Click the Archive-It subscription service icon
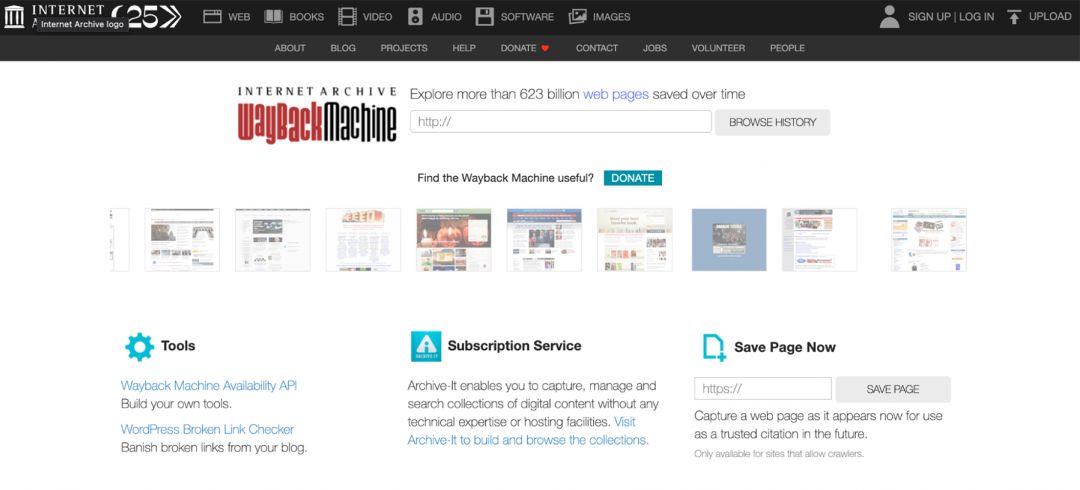This screenshot has width=1080, height=490. (x=426, y=346)
